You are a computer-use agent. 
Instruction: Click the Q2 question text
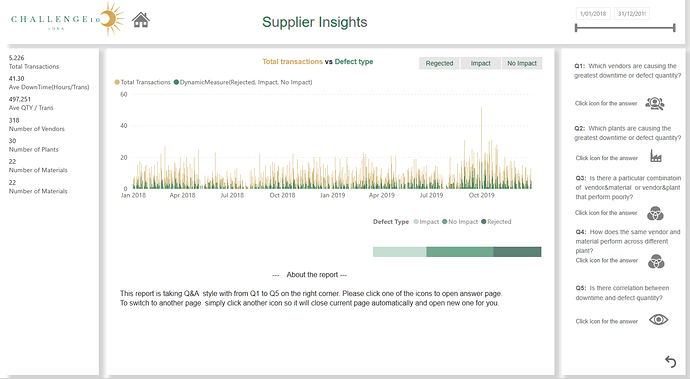click(628, 133)
